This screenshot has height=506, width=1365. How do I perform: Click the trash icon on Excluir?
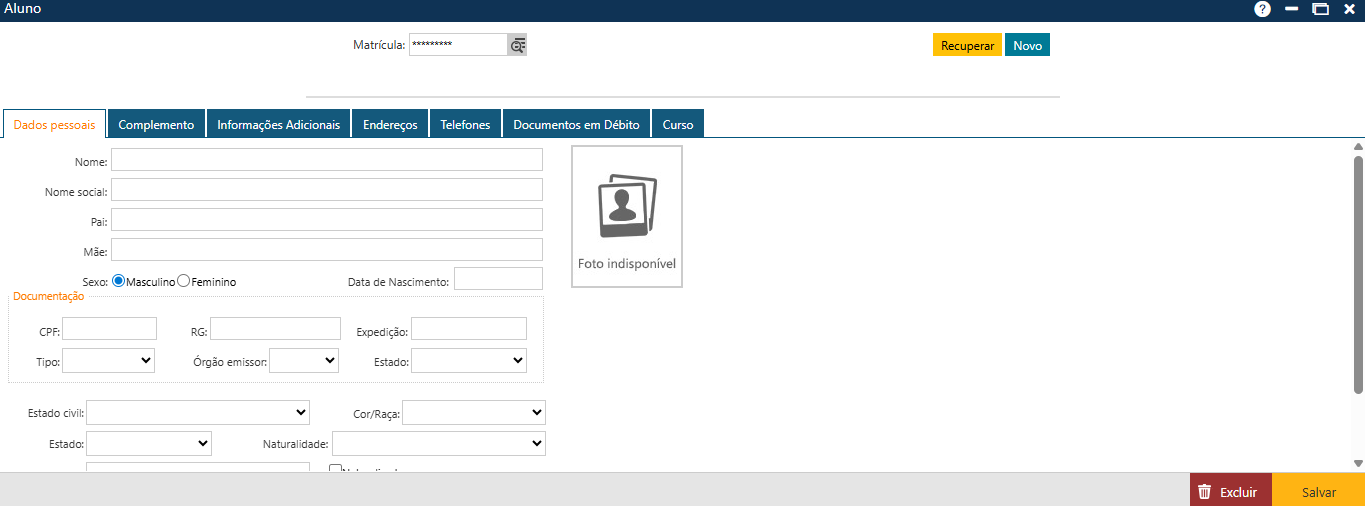[x=1205, y=492]
